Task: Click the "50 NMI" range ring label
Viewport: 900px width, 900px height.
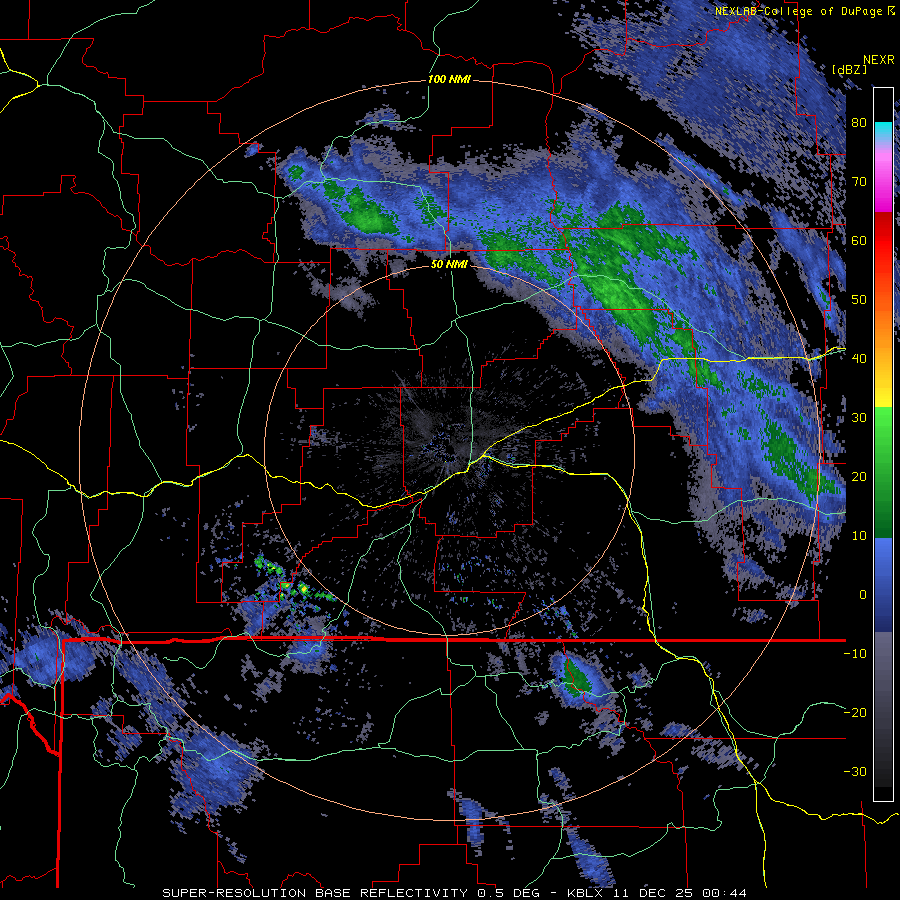Action: click(449, 265)
